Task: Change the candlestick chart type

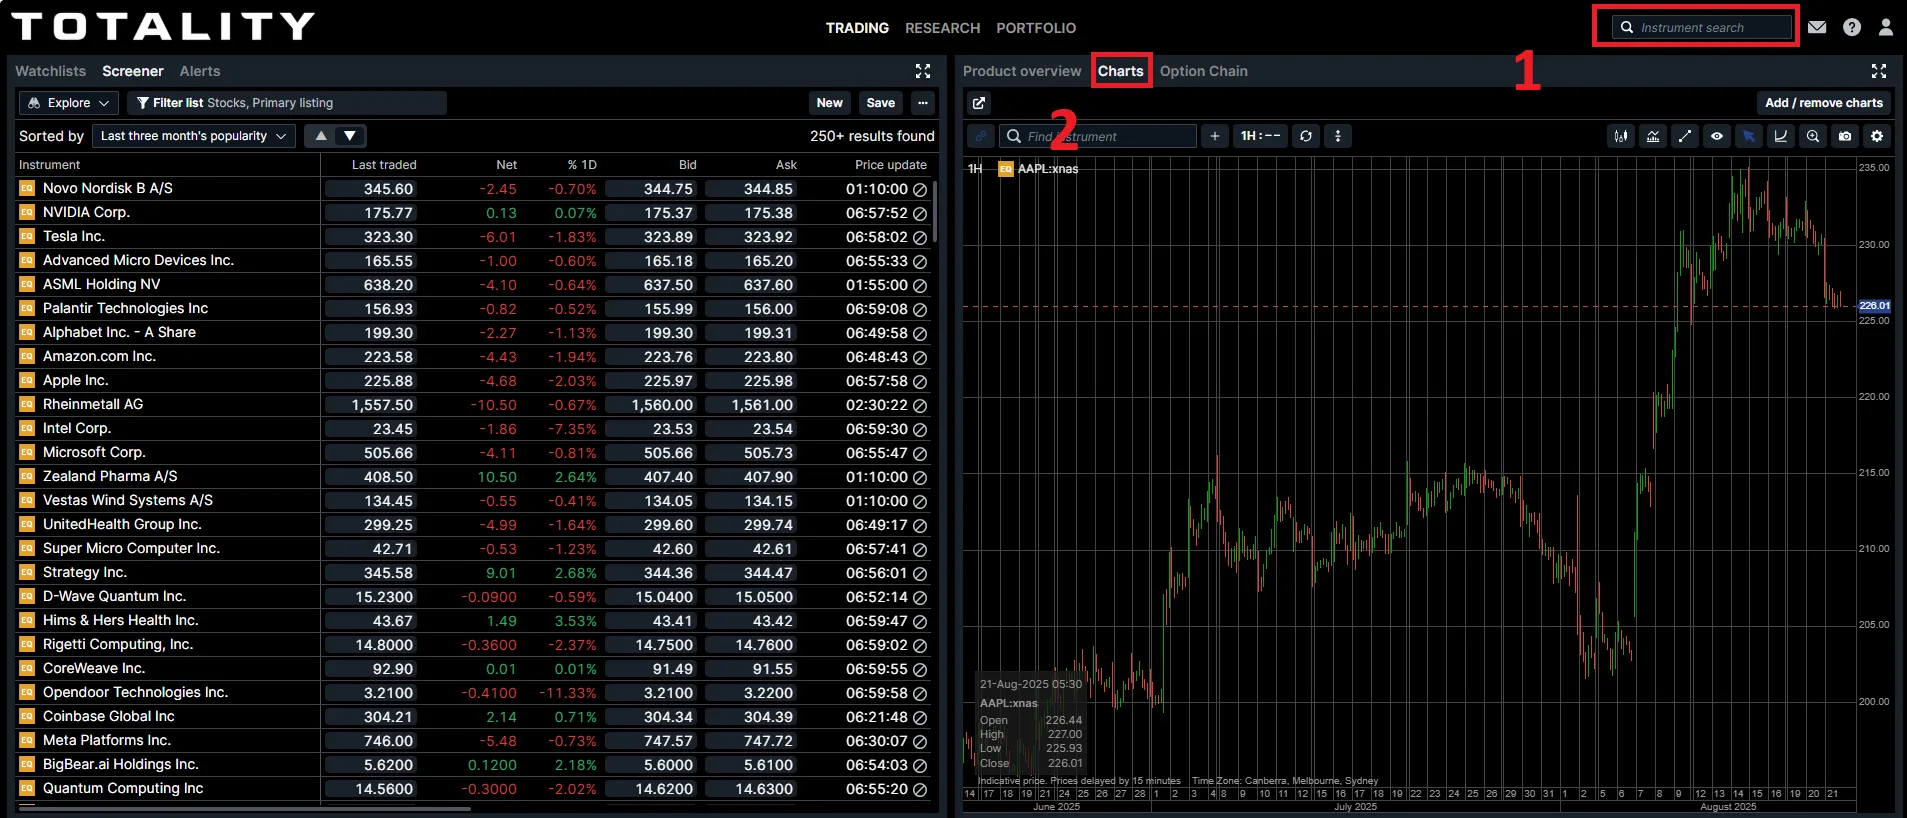Action: click(1621, 136)
